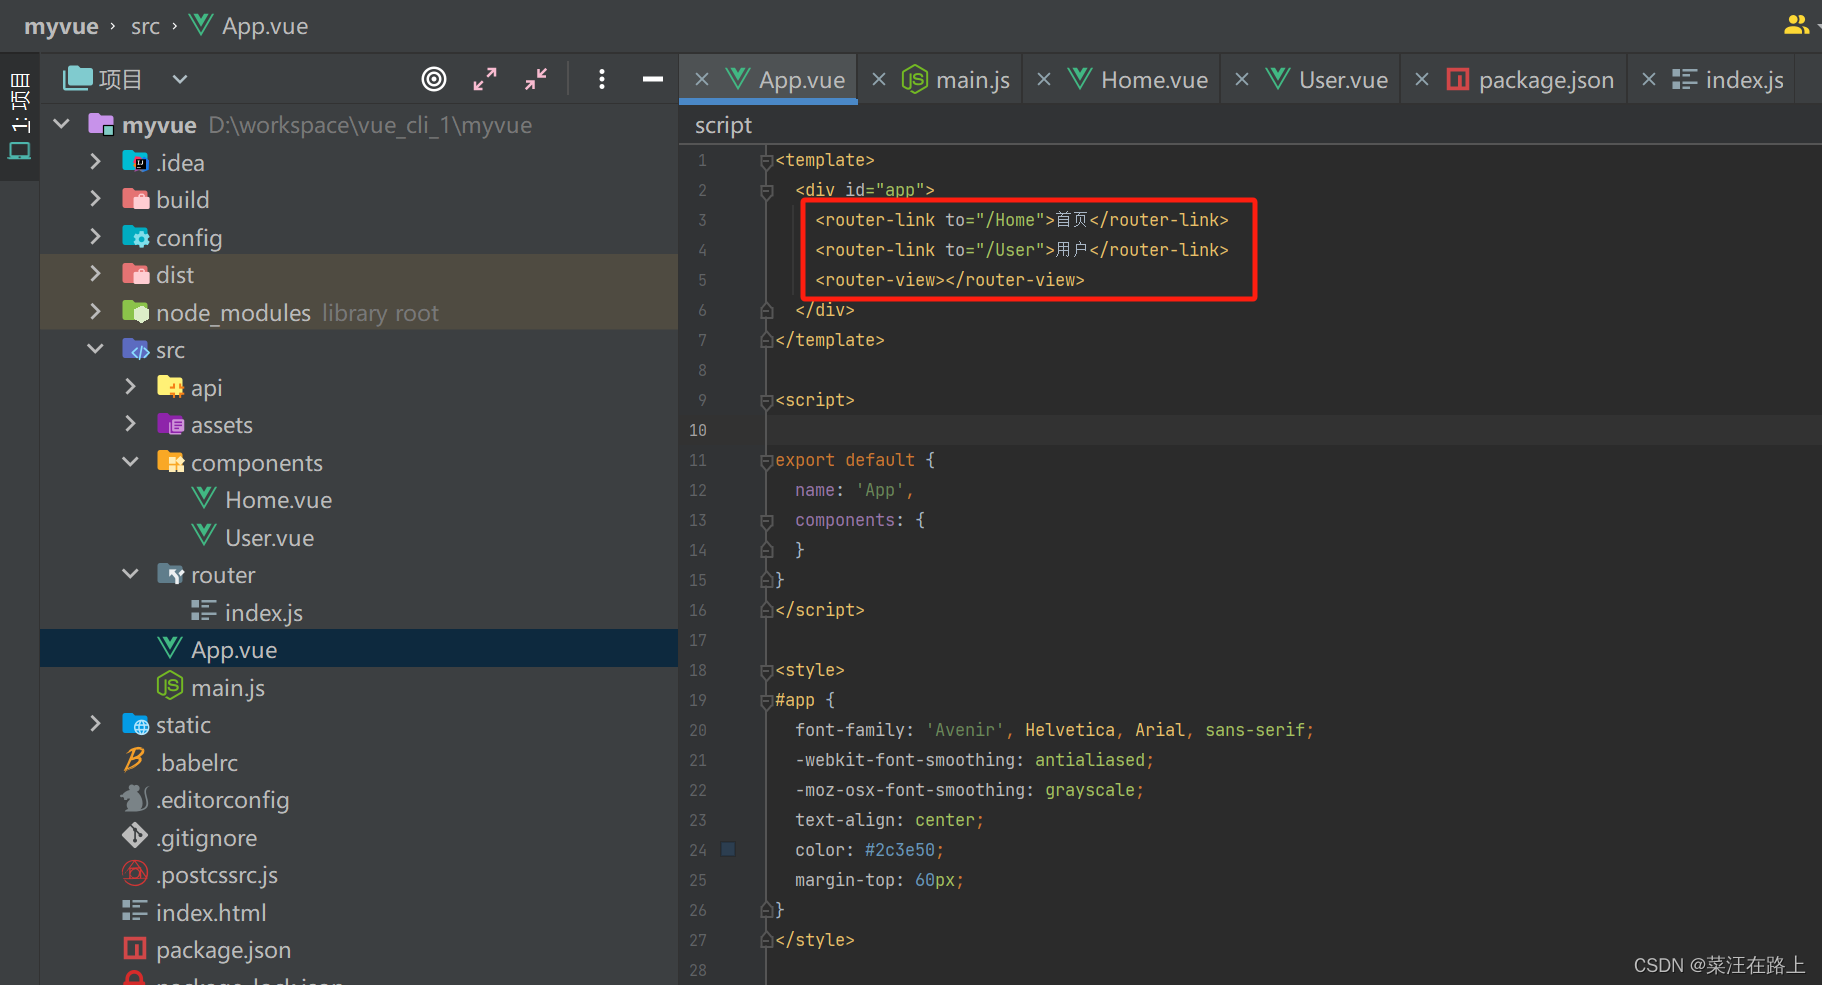The image size is (1822, 985).
Task: Click the src breadcrumb in title bar
Action: pyautogui.click(x=146, y=26)
